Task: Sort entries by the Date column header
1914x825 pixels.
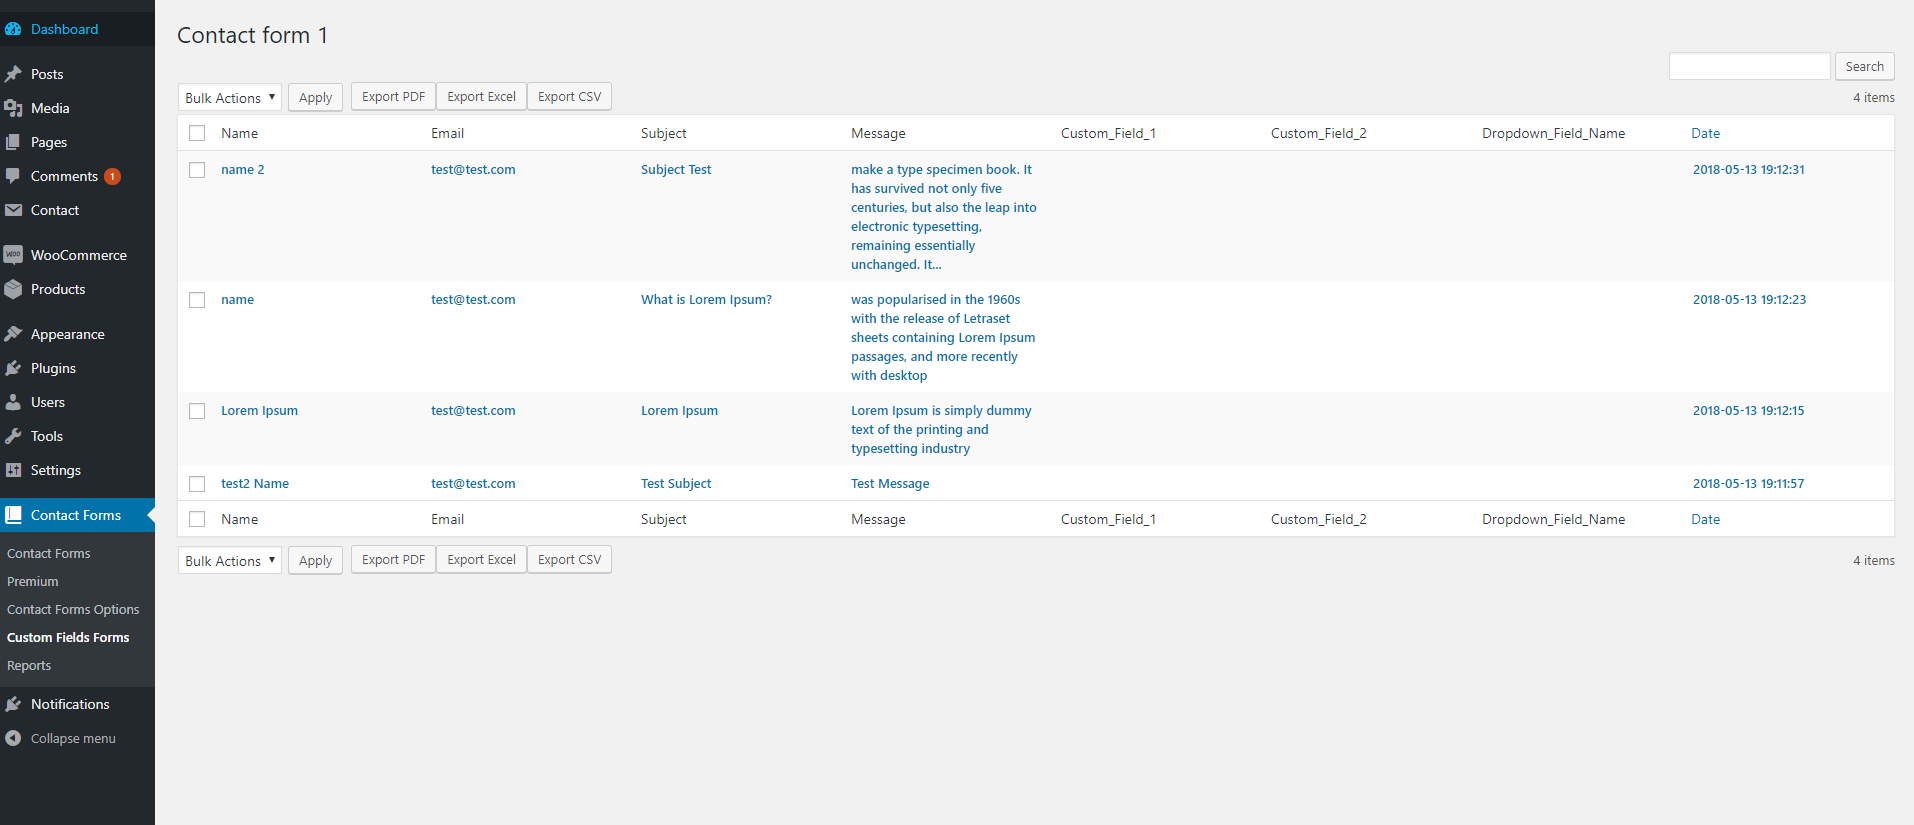Action: pos(1705,133)
